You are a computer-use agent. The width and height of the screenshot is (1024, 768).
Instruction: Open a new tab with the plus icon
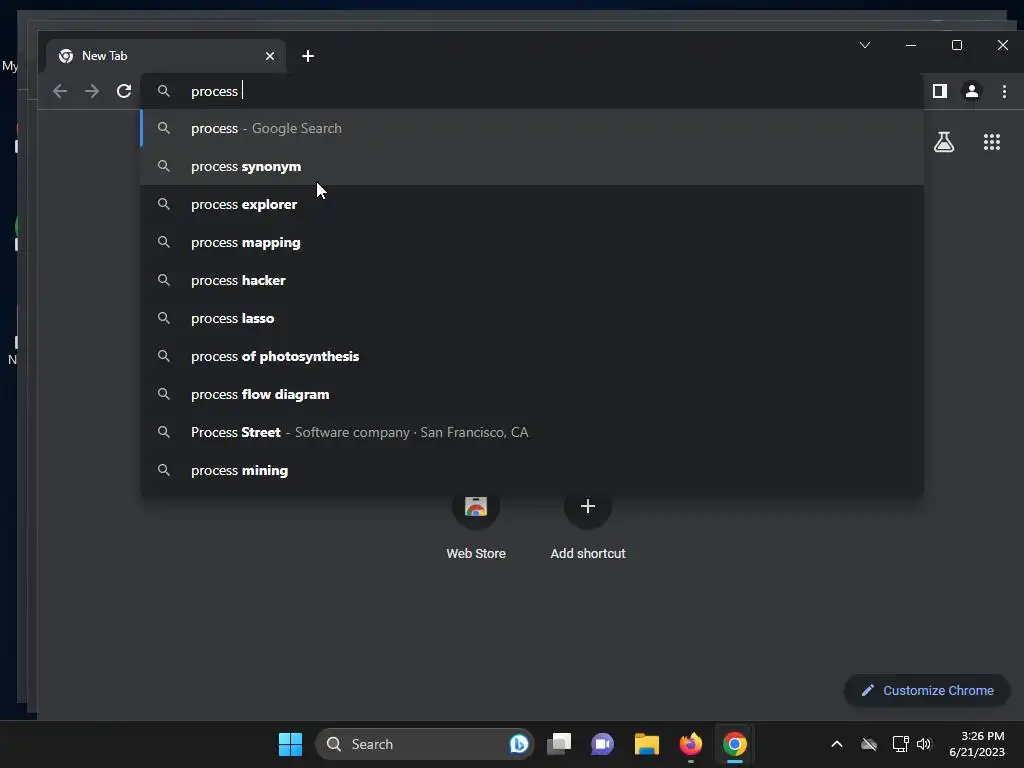pyautogui.click(x=308, y=56)
